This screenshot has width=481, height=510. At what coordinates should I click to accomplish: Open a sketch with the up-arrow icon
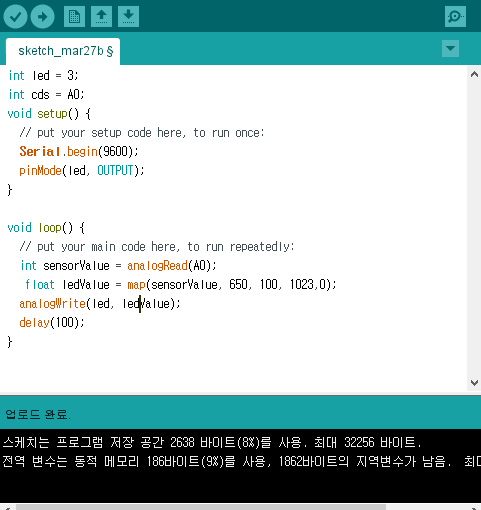(x=101, y=16)
